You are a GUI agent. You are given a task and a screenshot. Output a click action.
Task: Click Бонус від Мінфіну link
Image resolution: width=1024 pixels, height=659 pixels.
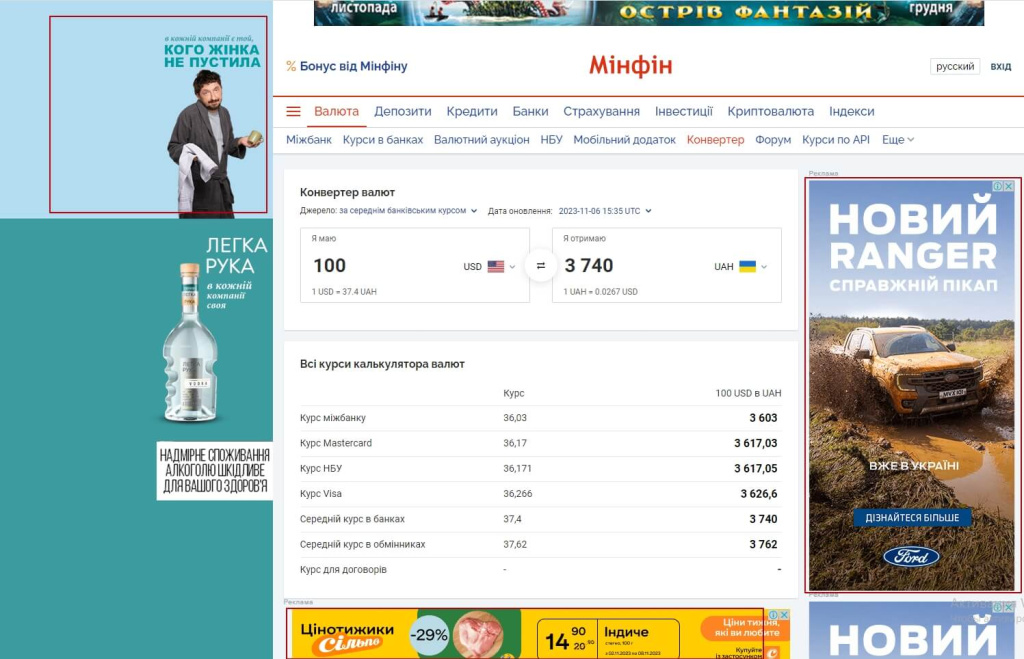(353, 66)
